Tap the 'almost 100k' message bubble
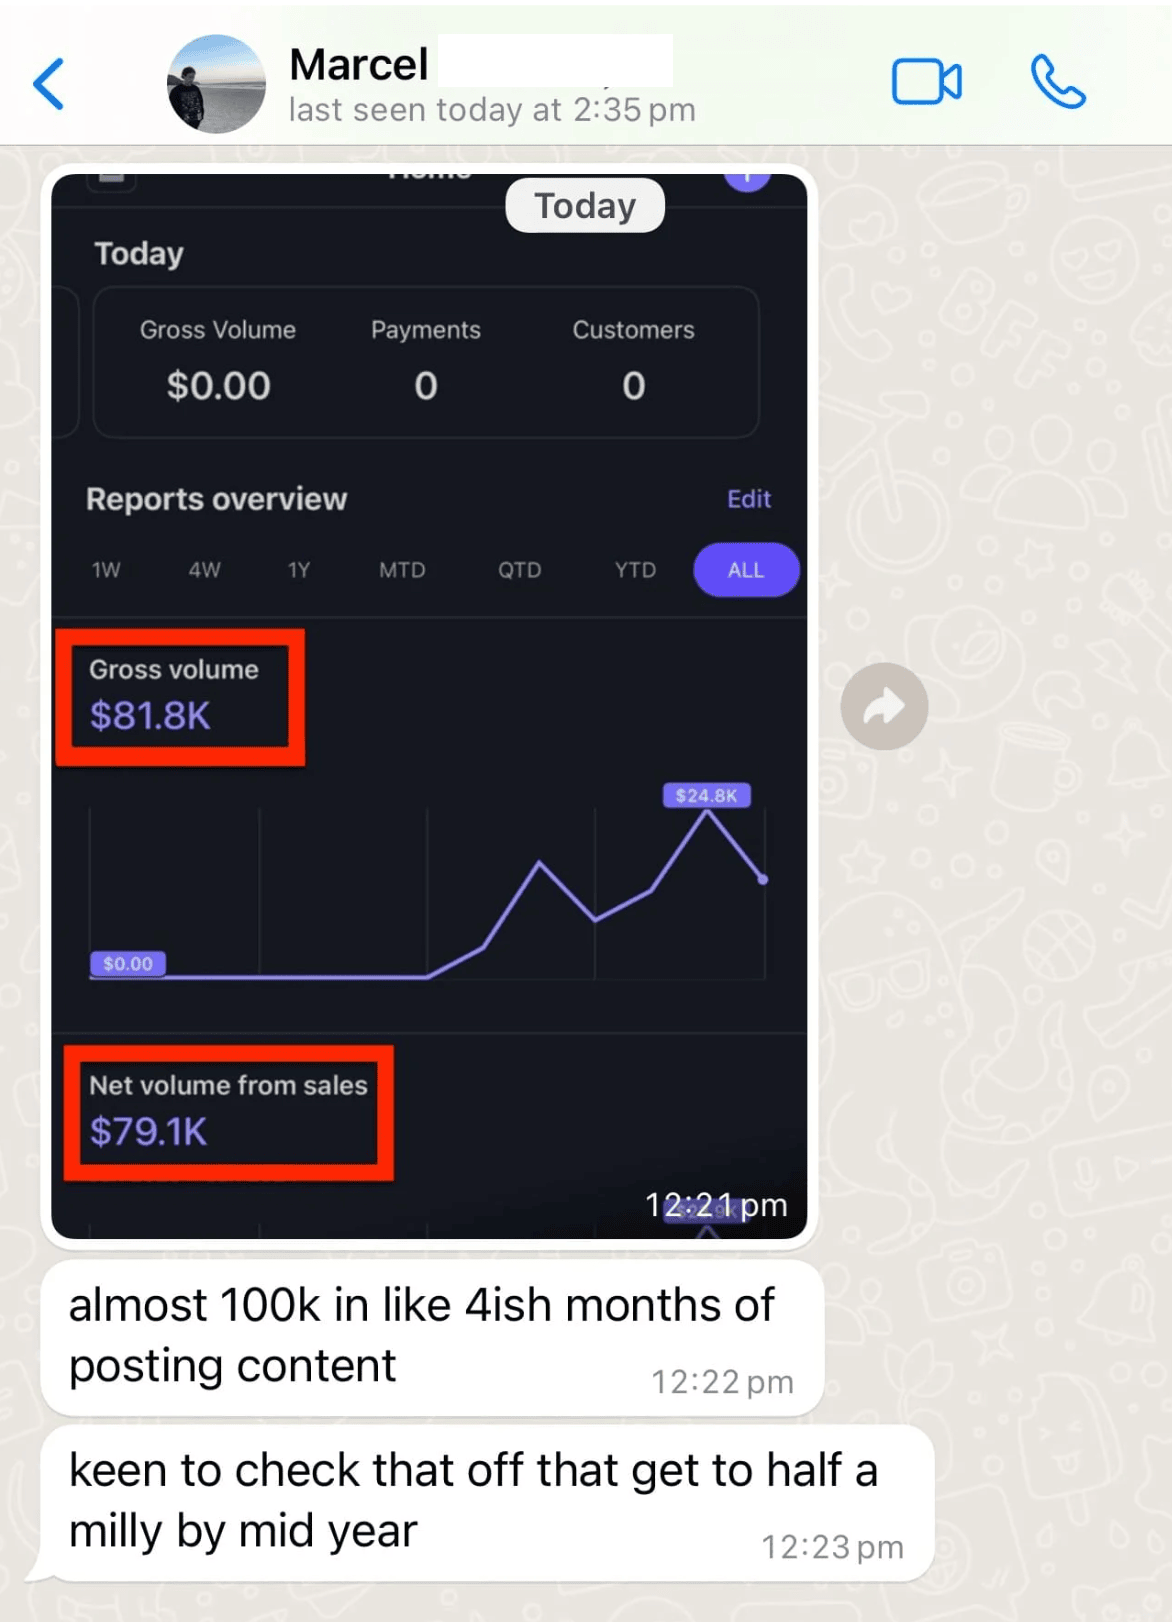Image resolution: width=1172 pixels, height=1622 pixels. tap(432, 1337)
